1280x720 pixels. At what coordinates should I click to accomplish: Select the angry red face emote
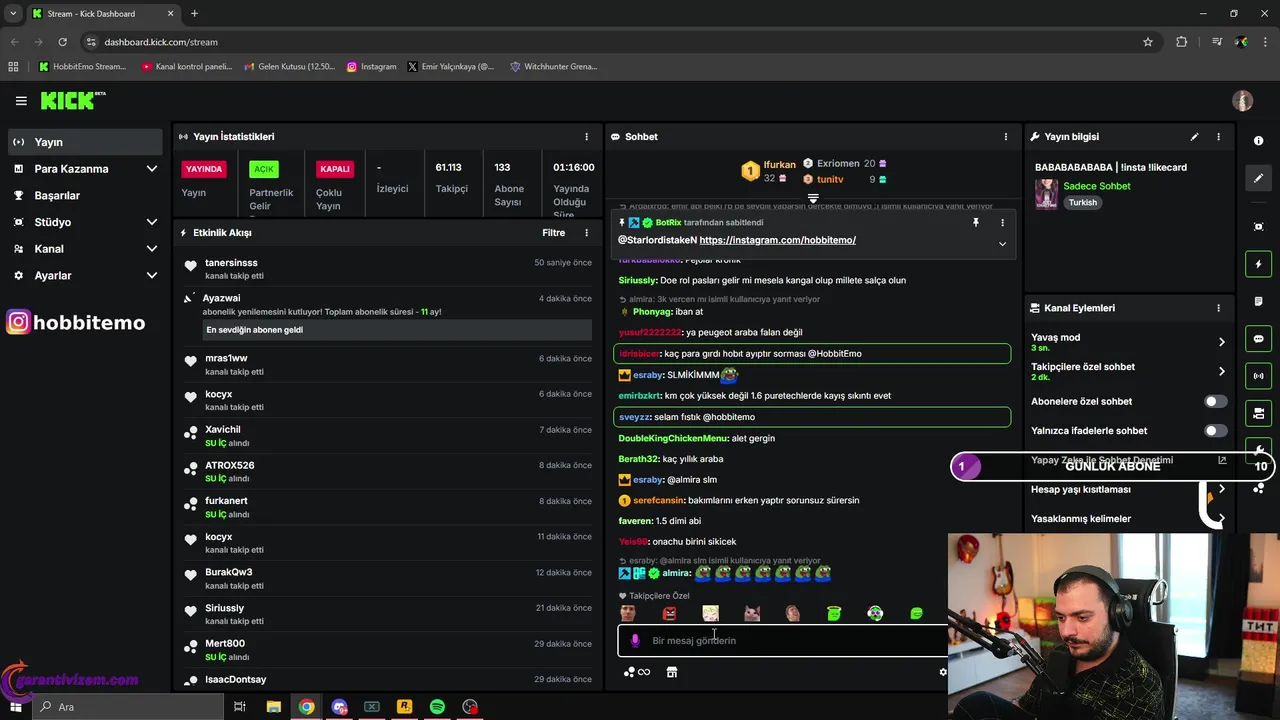coord(669,613)
